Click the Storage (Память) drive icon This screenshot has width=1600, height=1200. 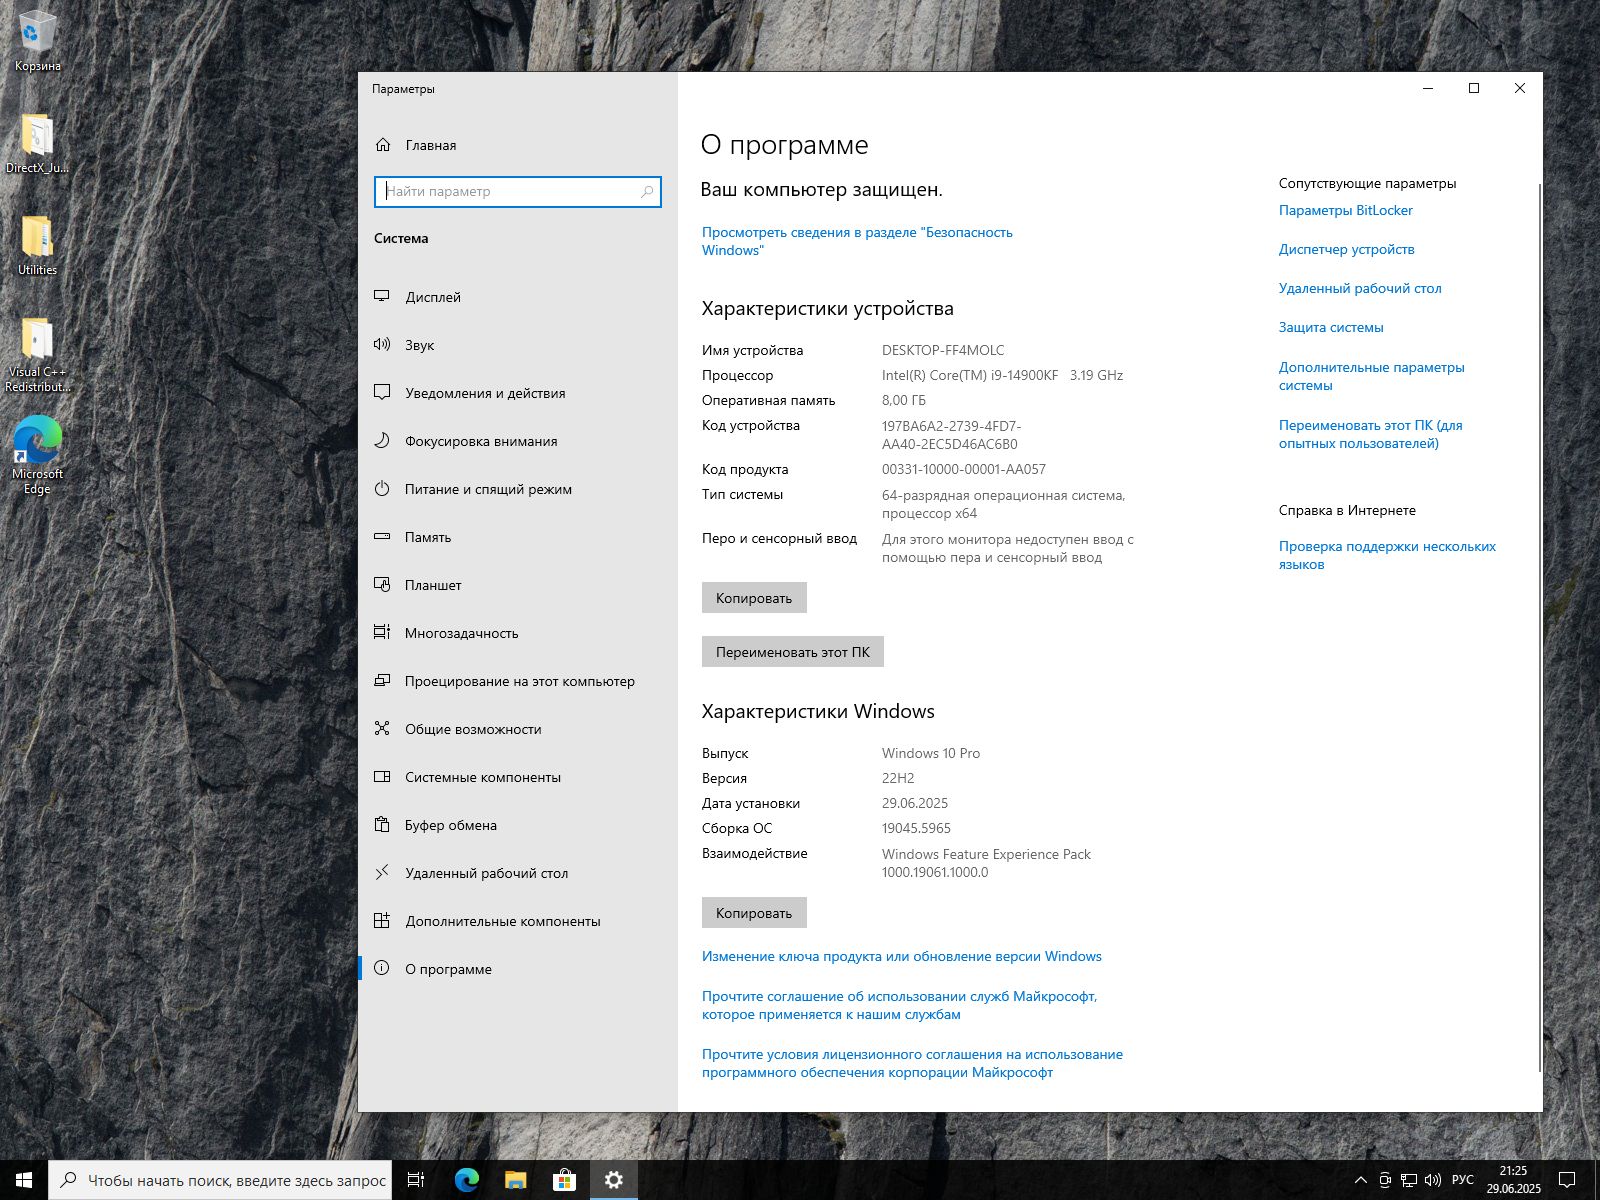[x=382, y=537]
